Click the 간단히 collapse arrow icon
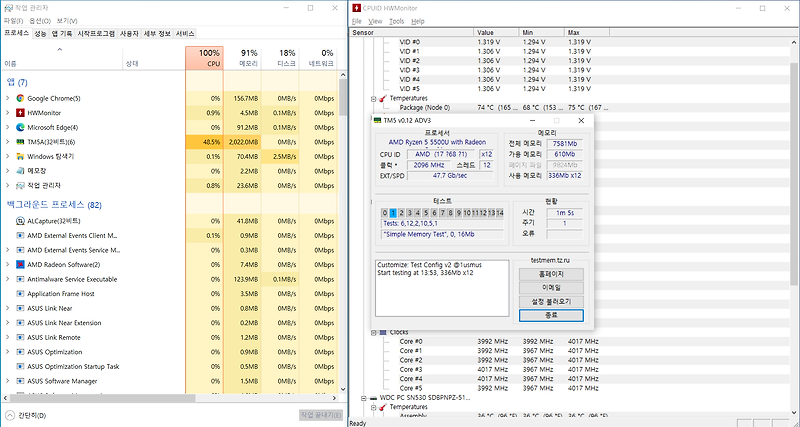This screenshot has width=800, height=427. 10,415
